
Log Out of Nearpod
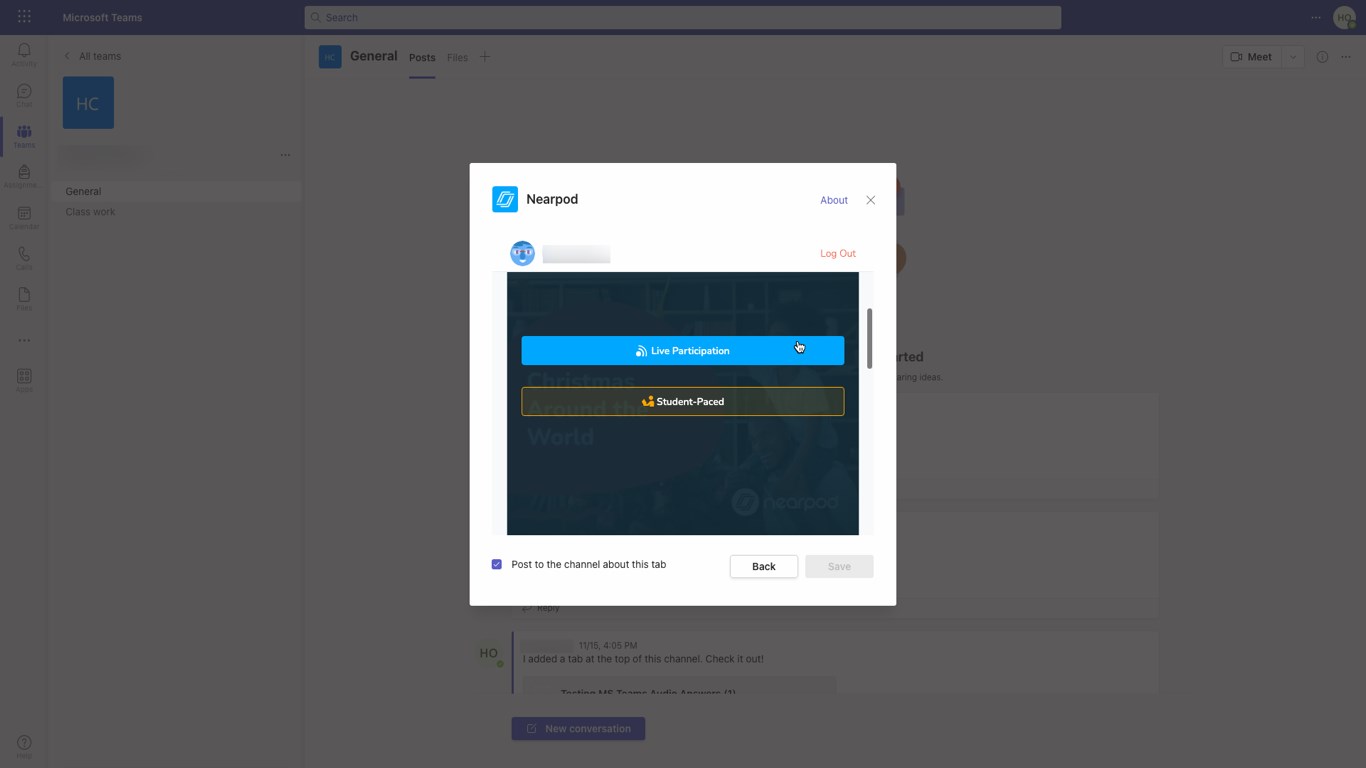tap(838, 254)
